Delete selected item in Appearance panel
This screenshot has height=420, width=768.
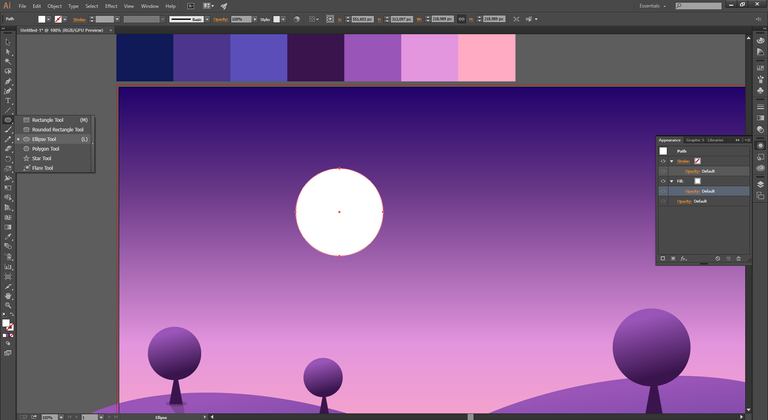739,258
